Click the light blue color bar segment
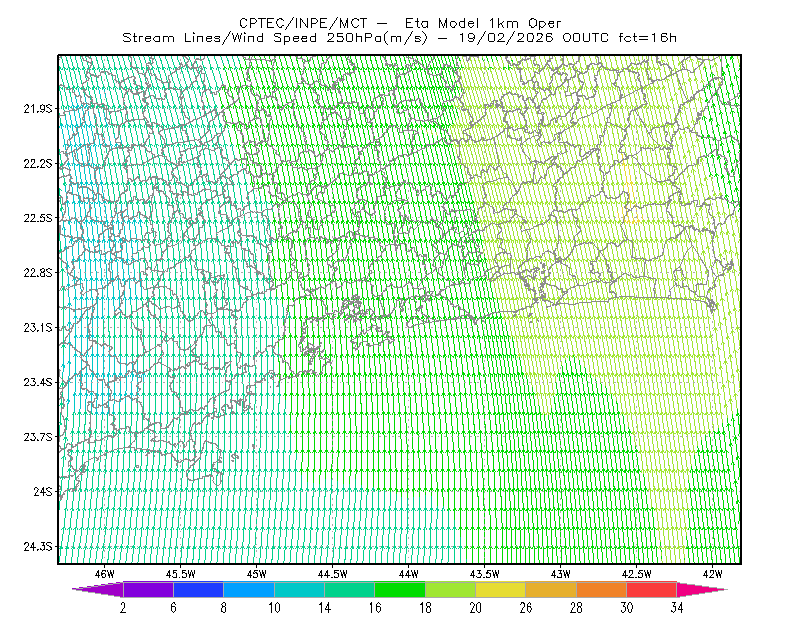This screenshot has height=618, width=800. point(249,589)
